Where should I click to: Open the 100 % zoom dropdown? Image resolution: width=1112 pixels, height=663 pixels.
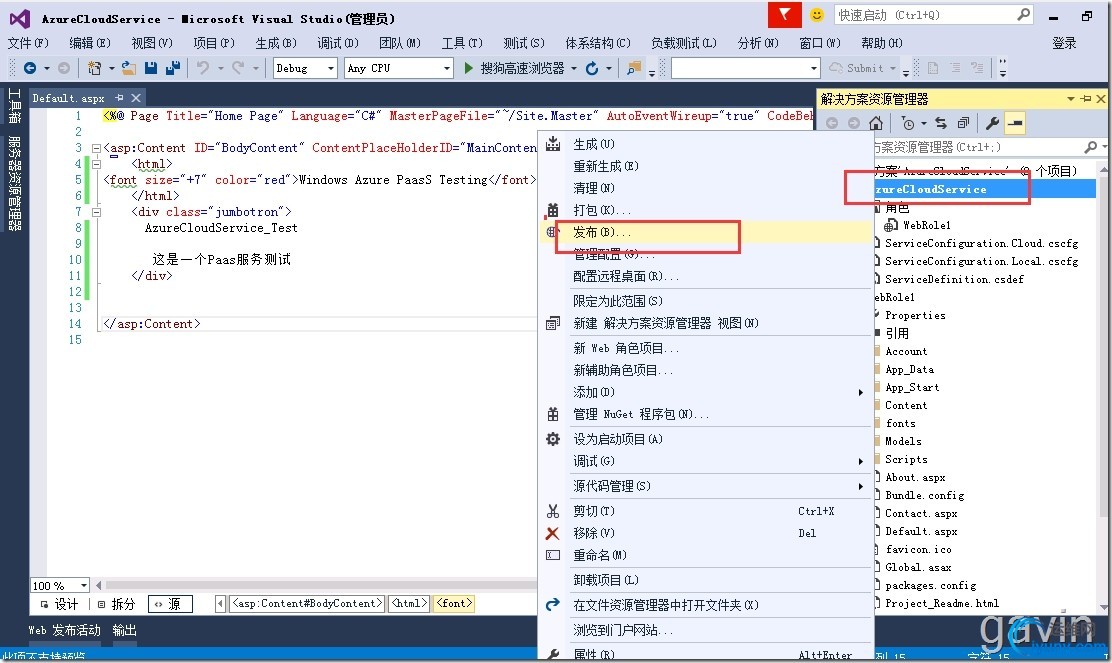click(84, 586)
